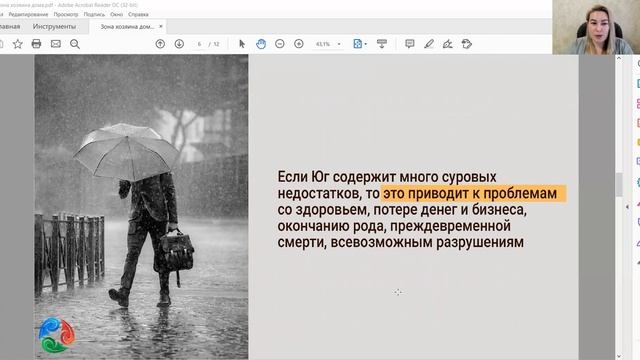The height and width of the screenshot is (360, 640).
Task: Activate the hand pan tool
Action: [261, 44]
